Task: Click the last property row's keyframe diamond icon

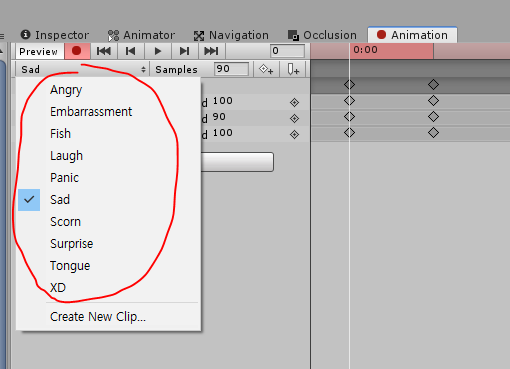Action: pos(294,134)
